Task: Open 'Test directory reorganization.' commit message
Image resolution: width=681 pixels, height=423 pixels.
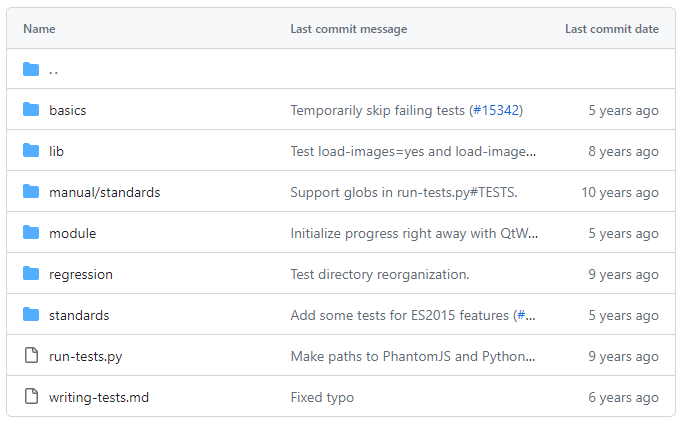Action: click(x=379, y=274)
